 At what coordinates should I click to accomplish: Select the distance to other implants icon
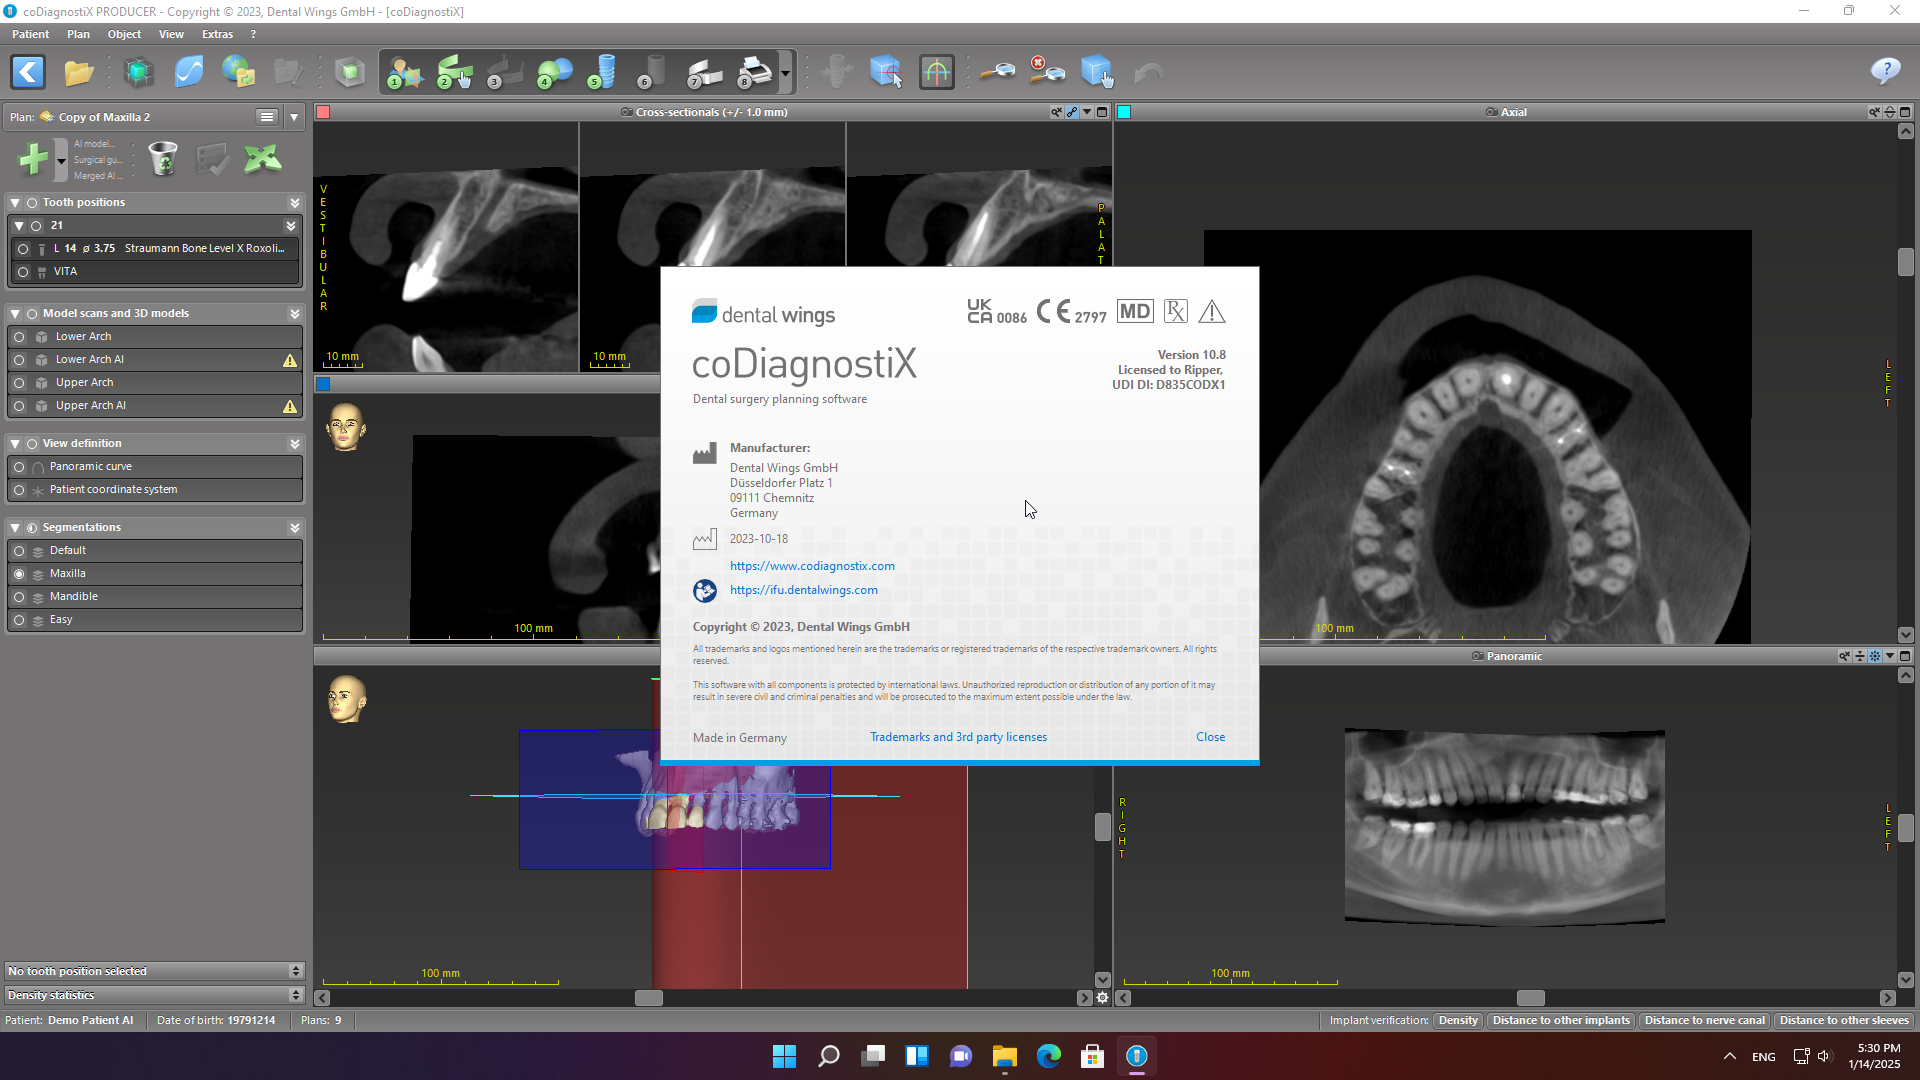tap(1563, 1019)
